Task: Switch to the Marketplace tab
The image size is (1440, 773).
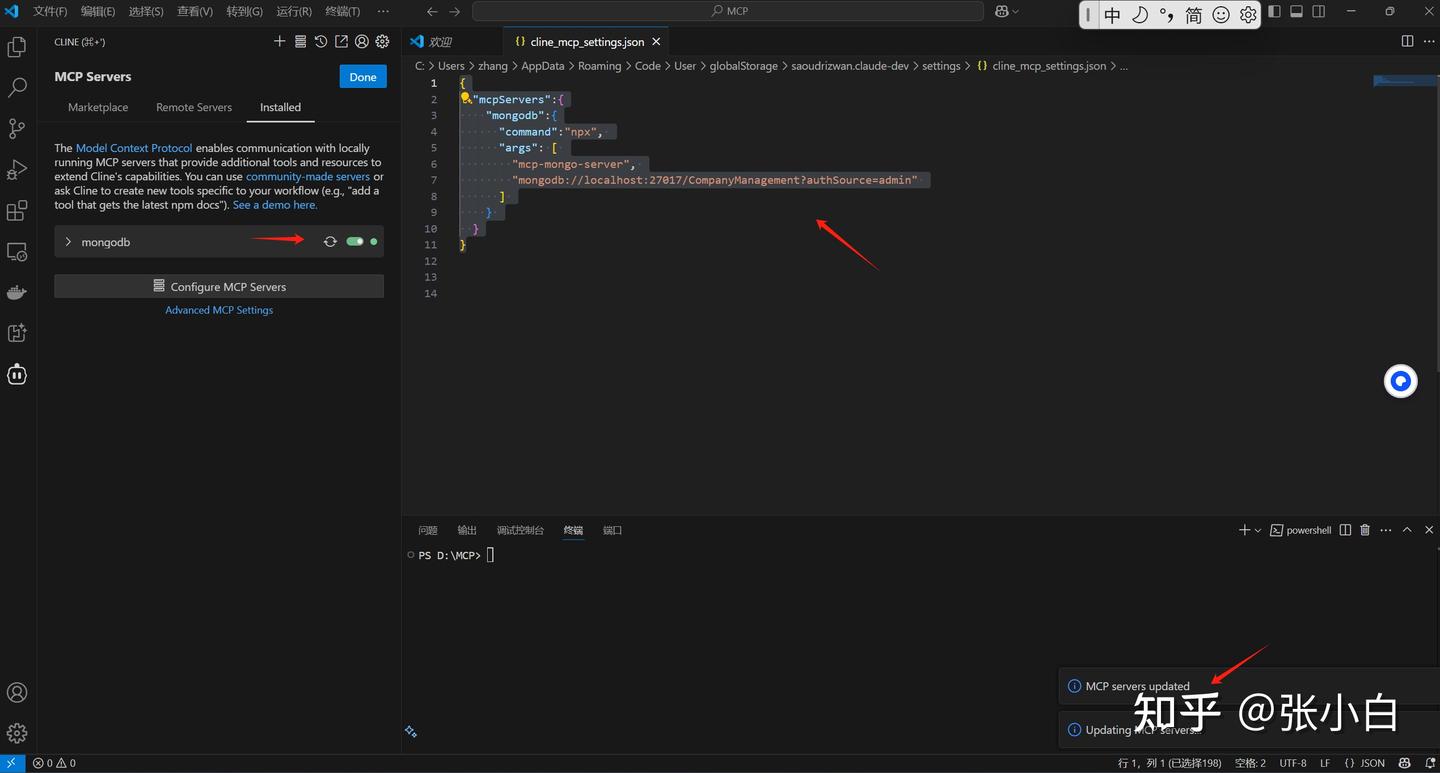Action: [98, 107]
